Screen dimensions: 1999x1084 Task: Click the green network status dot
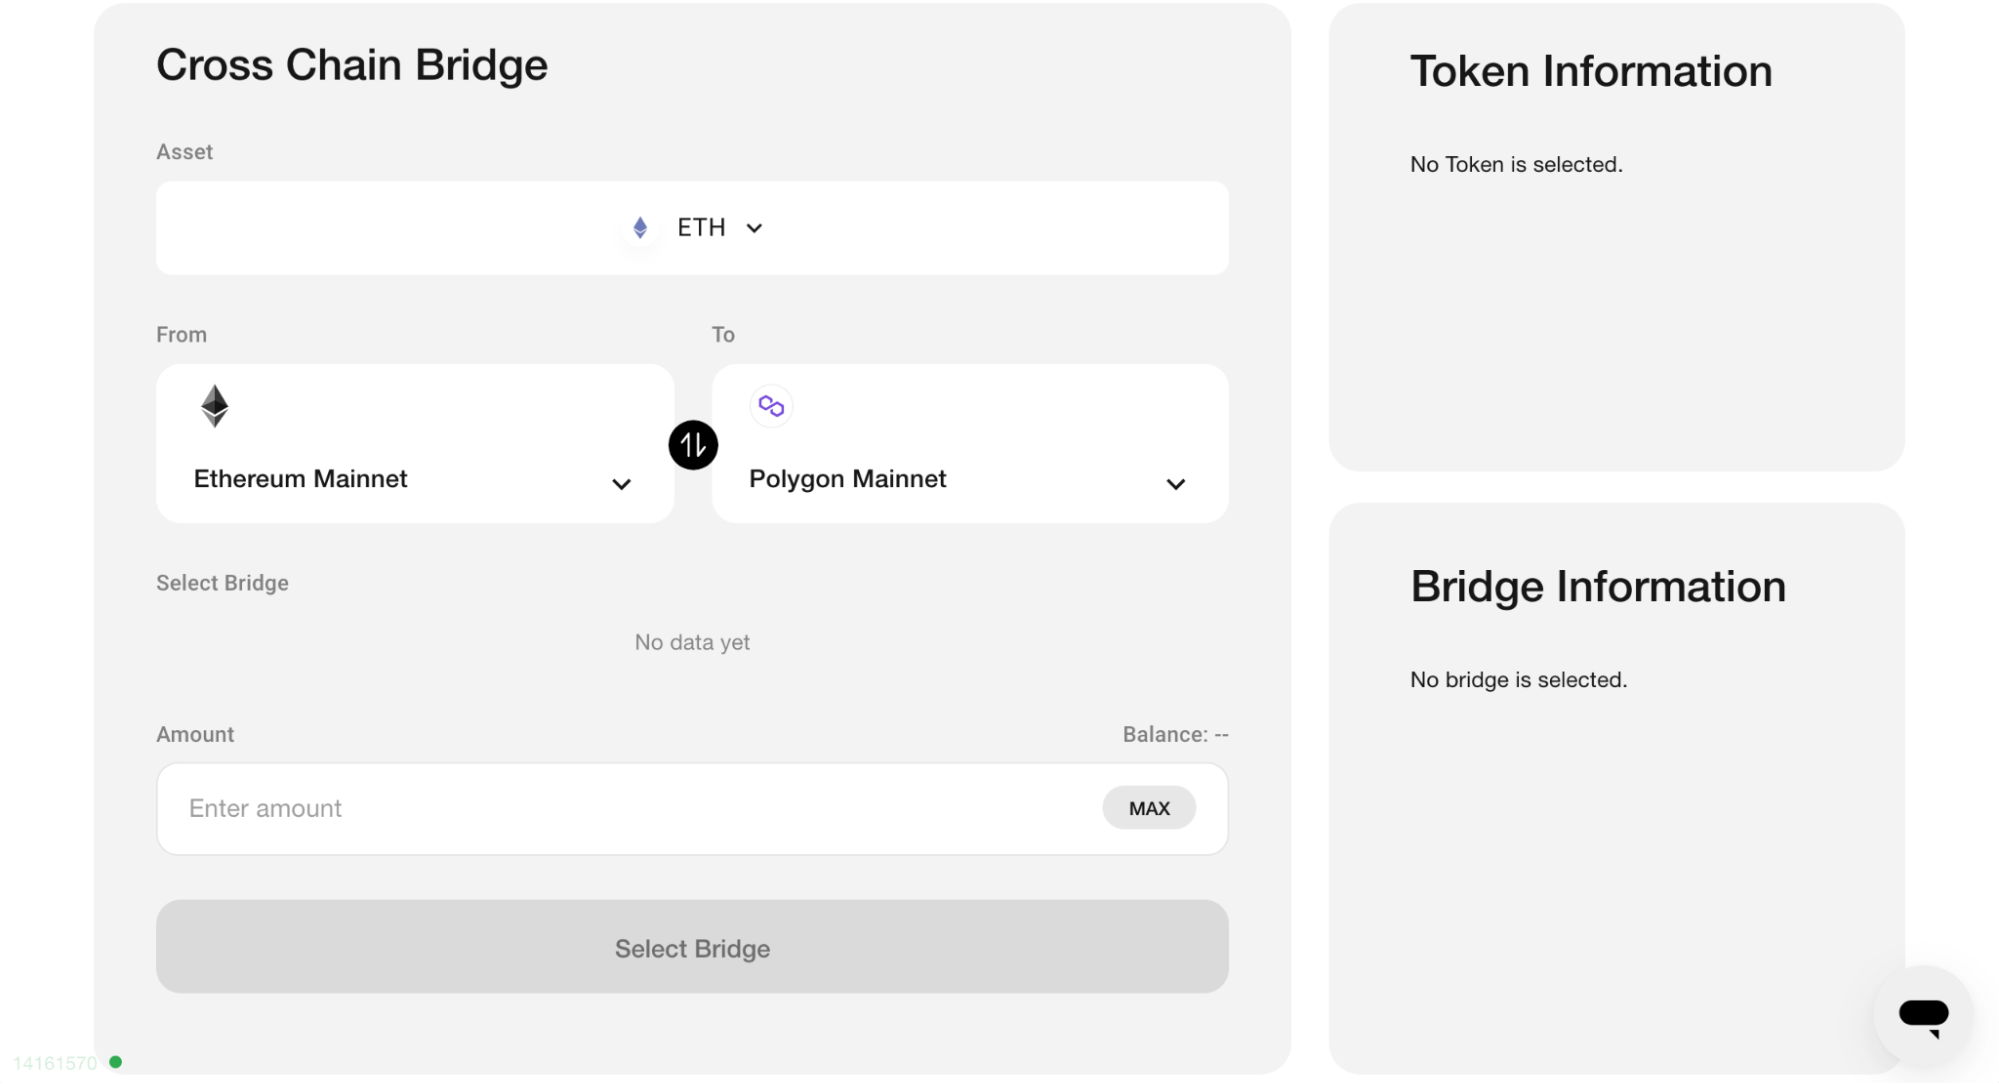click(116, 1062)
